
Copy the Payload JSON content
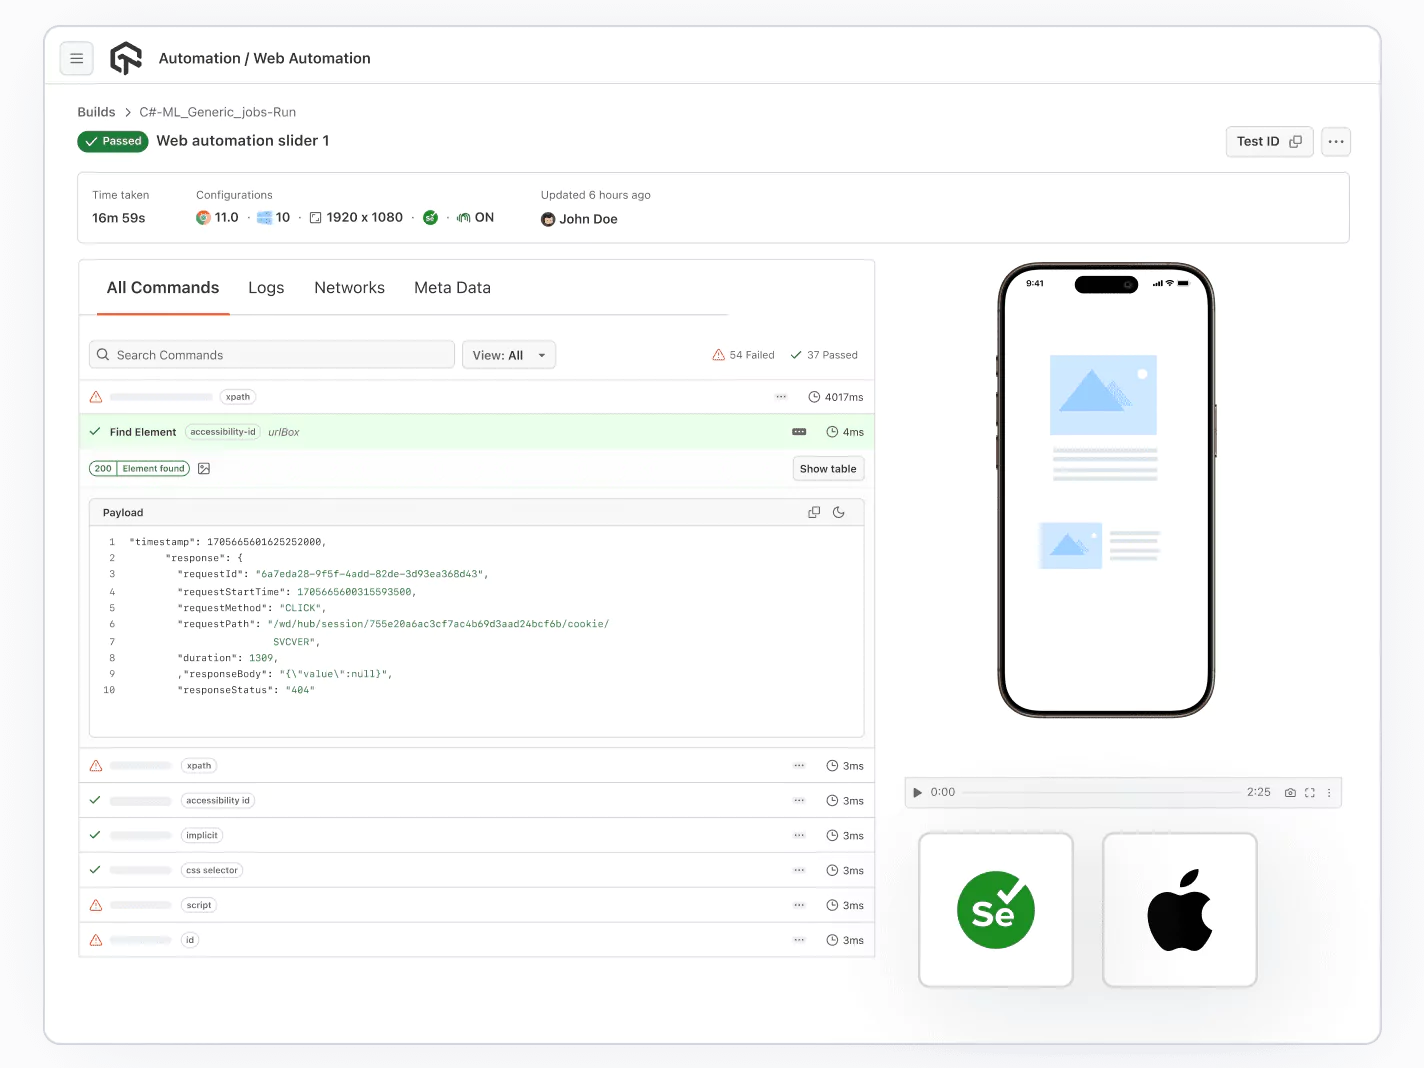813,512
